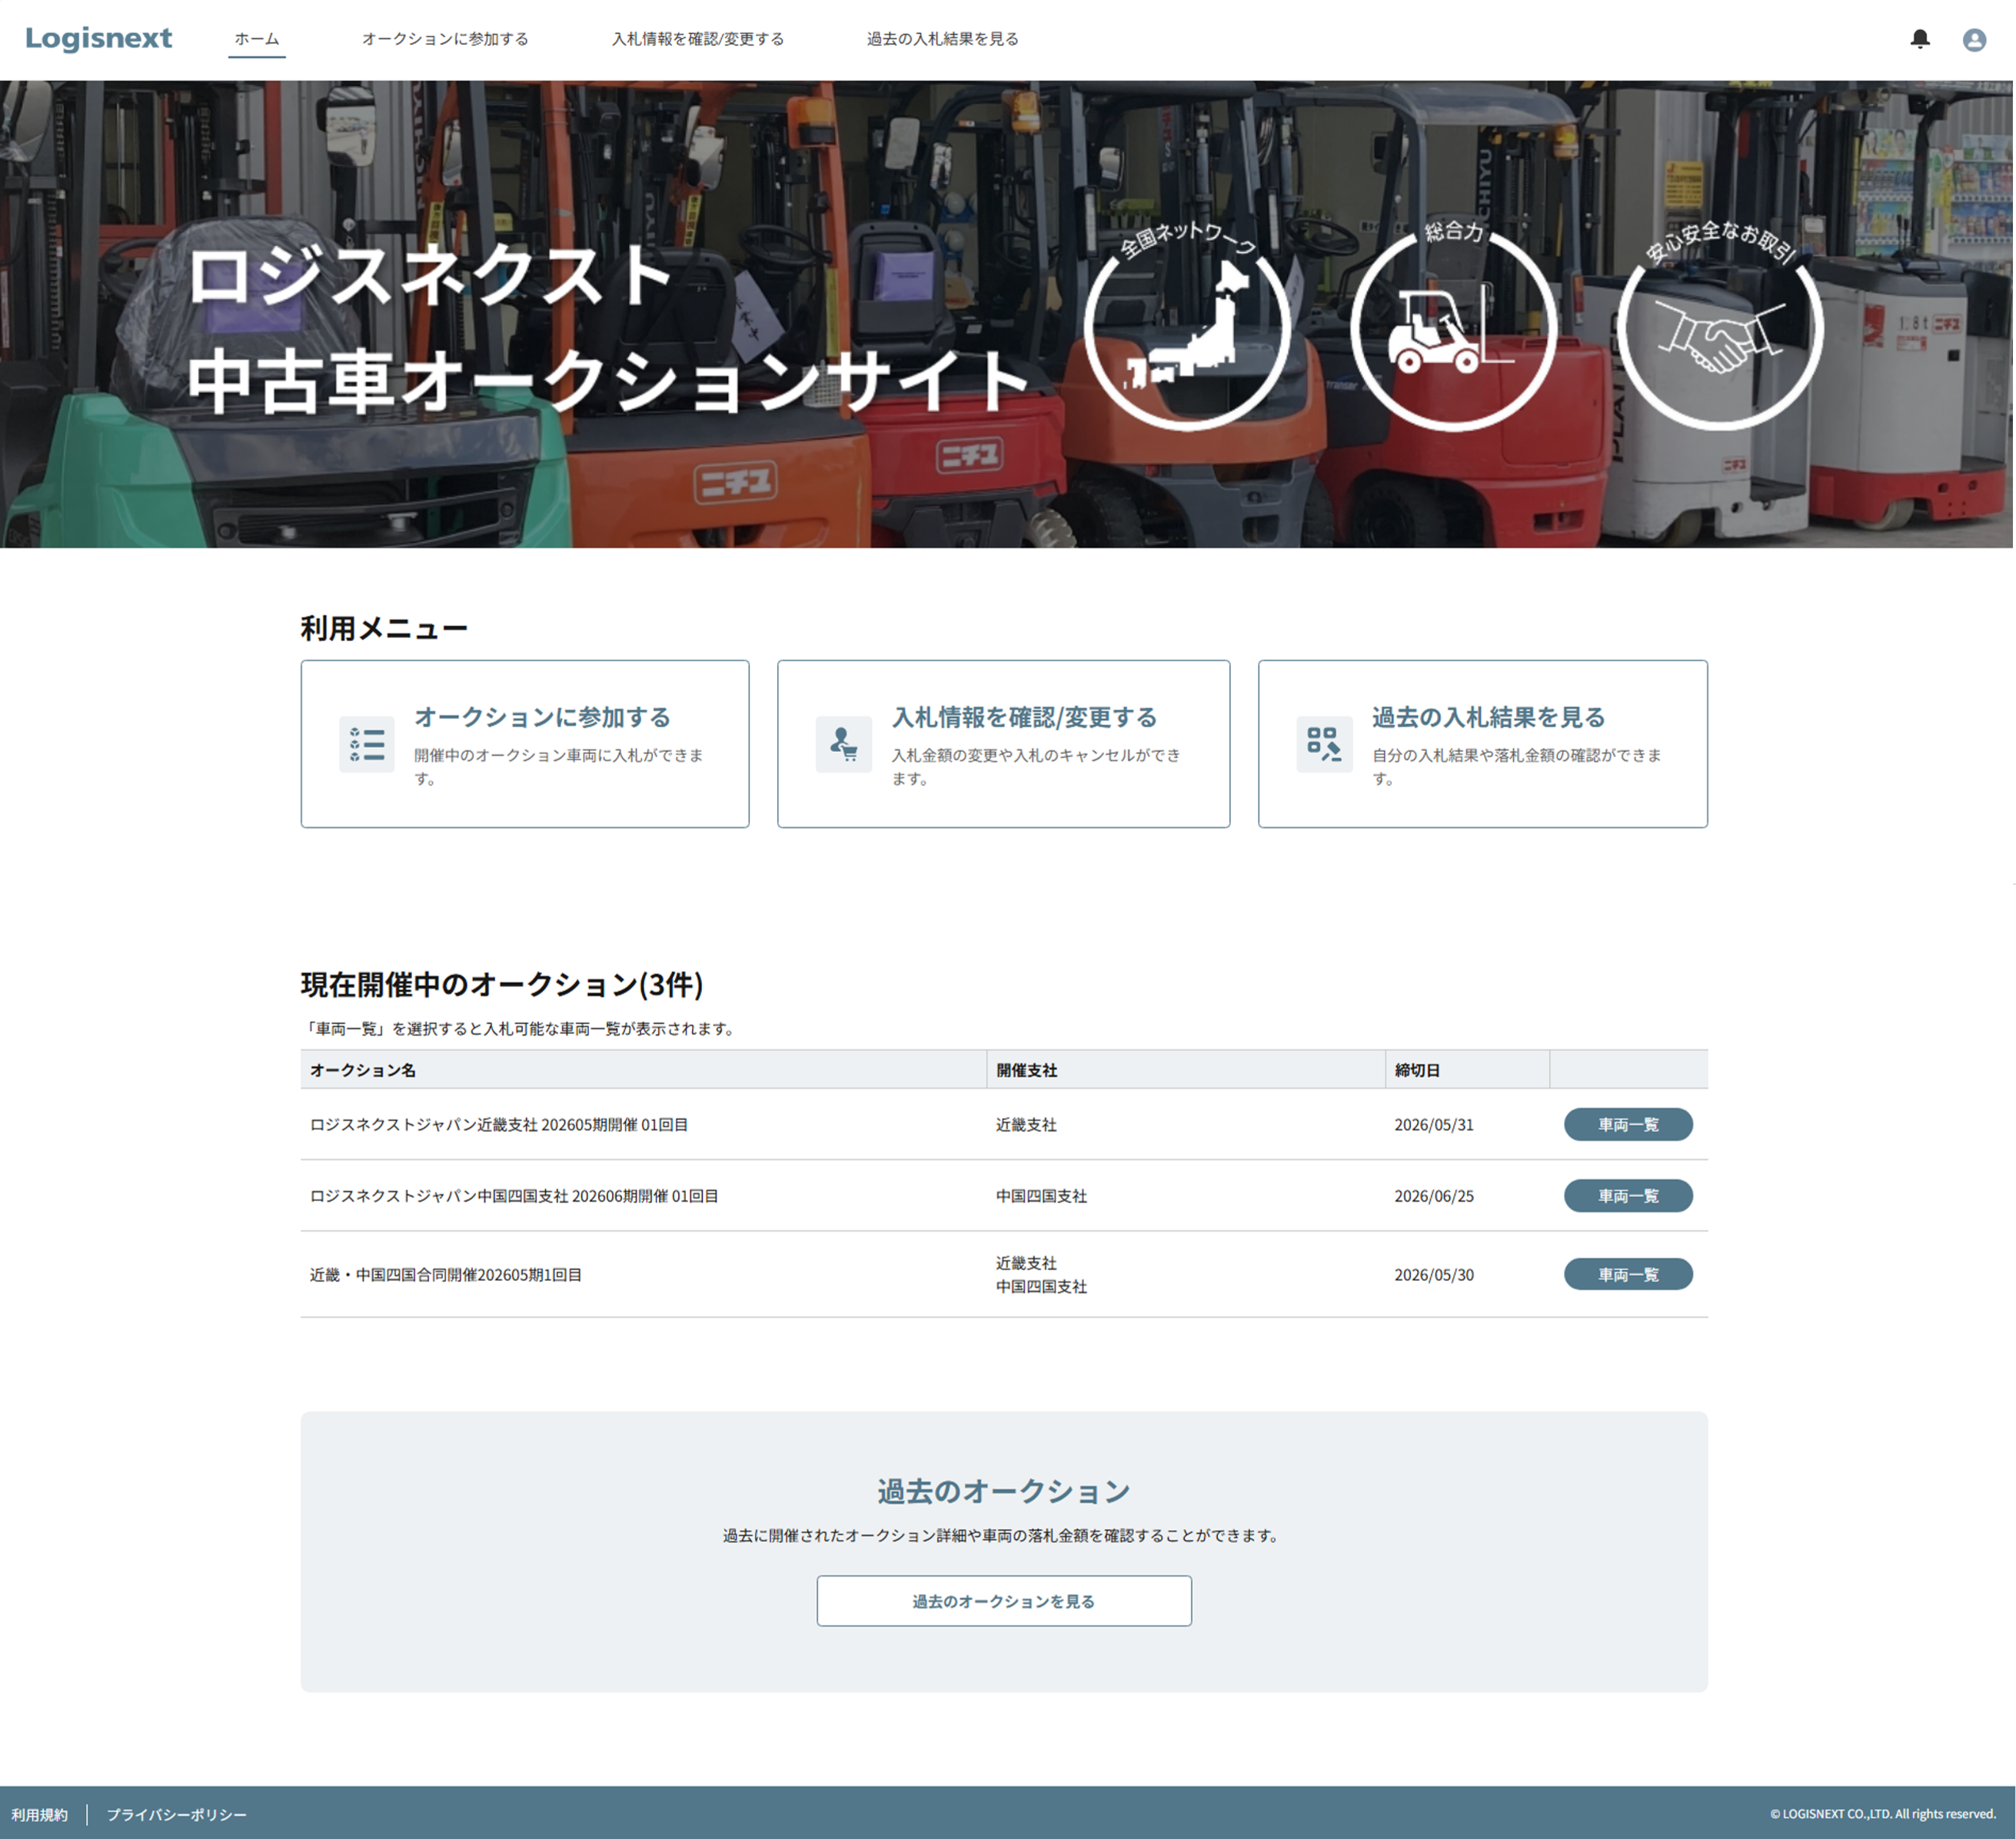Select the ホーム nav tab
2016x1839 pixels.
coord(257,39)
